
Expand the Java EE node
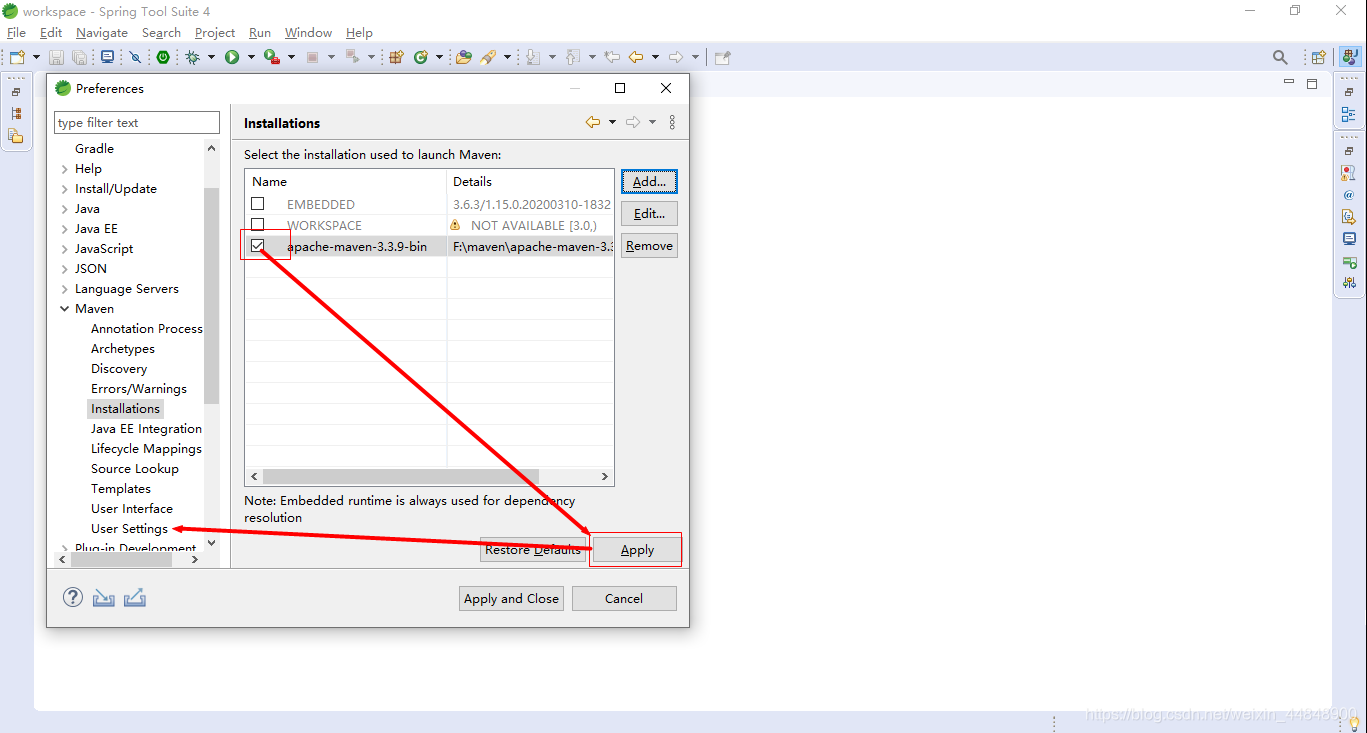[x=64, y=229]
